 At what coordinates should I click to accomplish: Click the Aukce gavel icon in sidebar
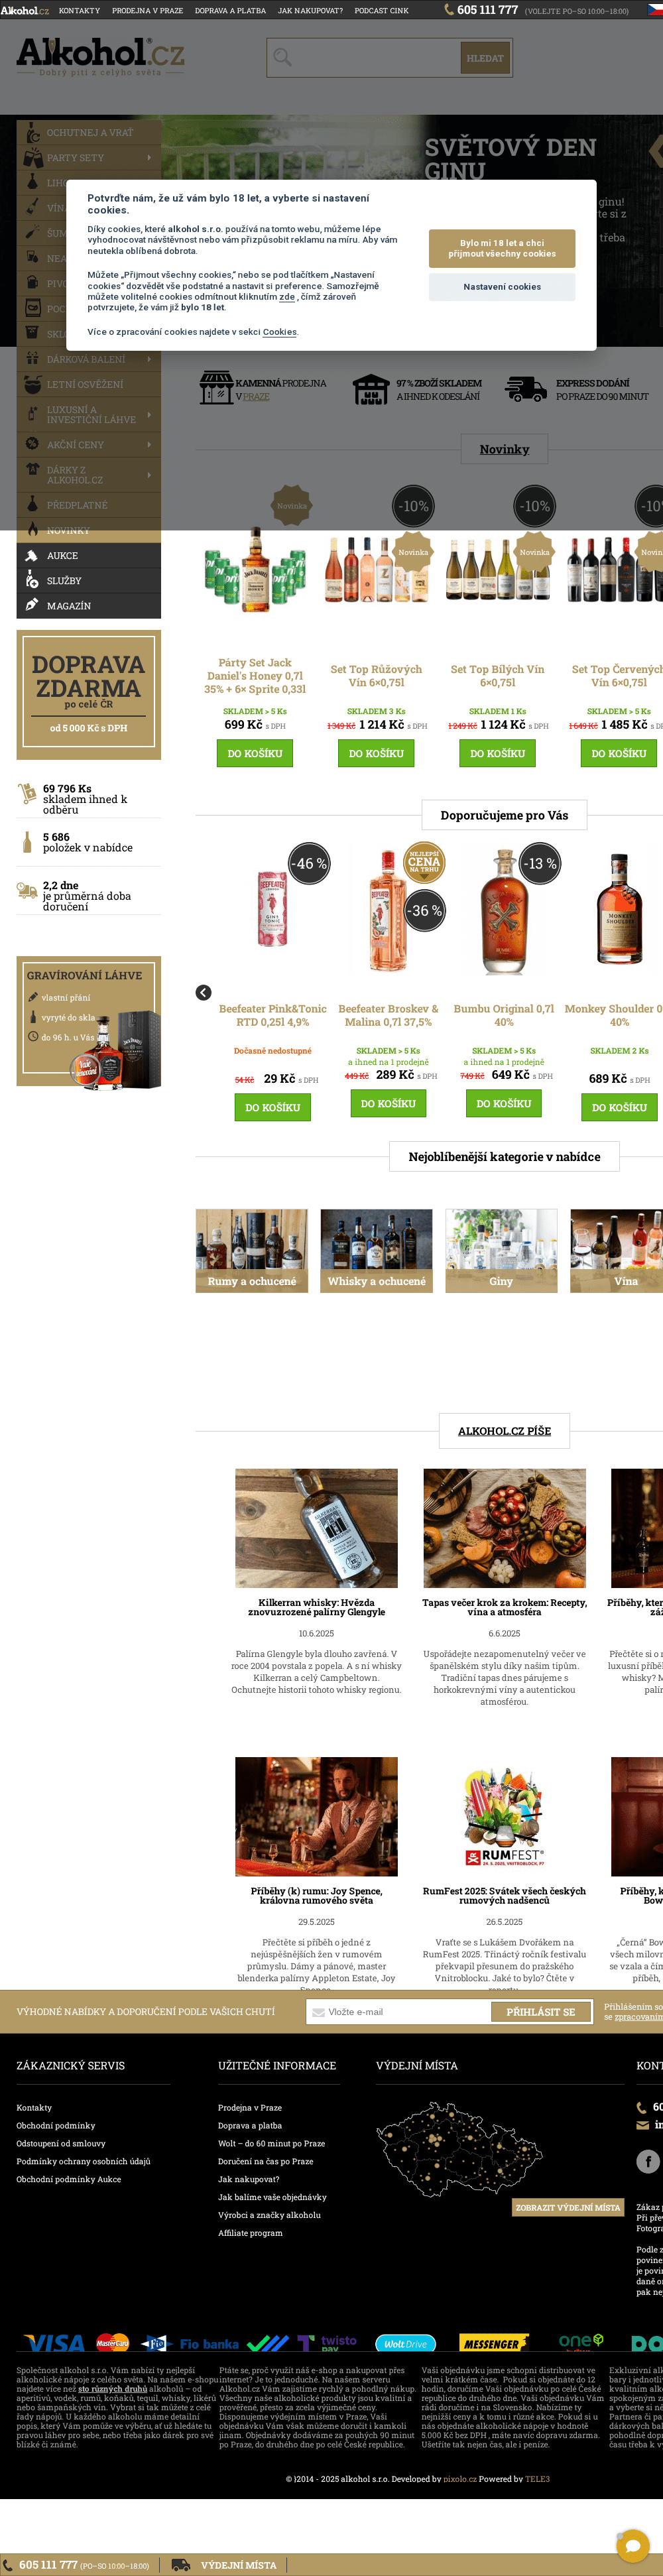point(32,555)
